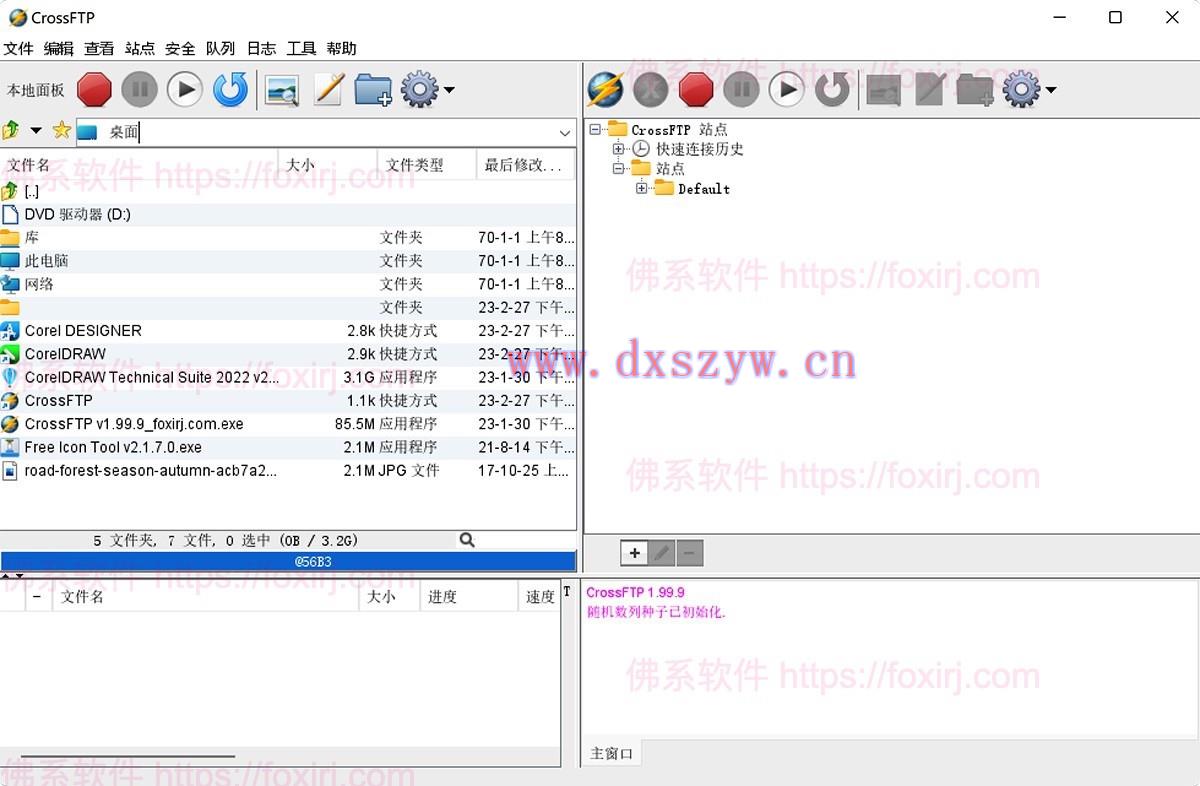Click the grey refresh icon in remote toolbar
Viewport: 1200px width, 786px height.
point(832,90)
